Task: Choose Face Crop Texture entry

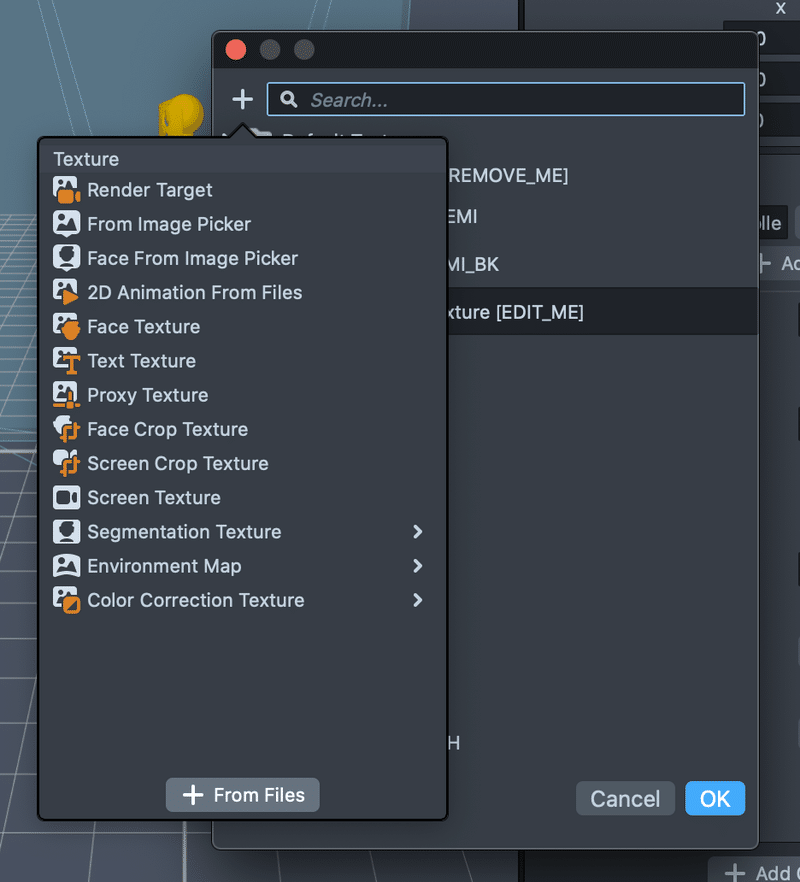Action: pos(242,429)
